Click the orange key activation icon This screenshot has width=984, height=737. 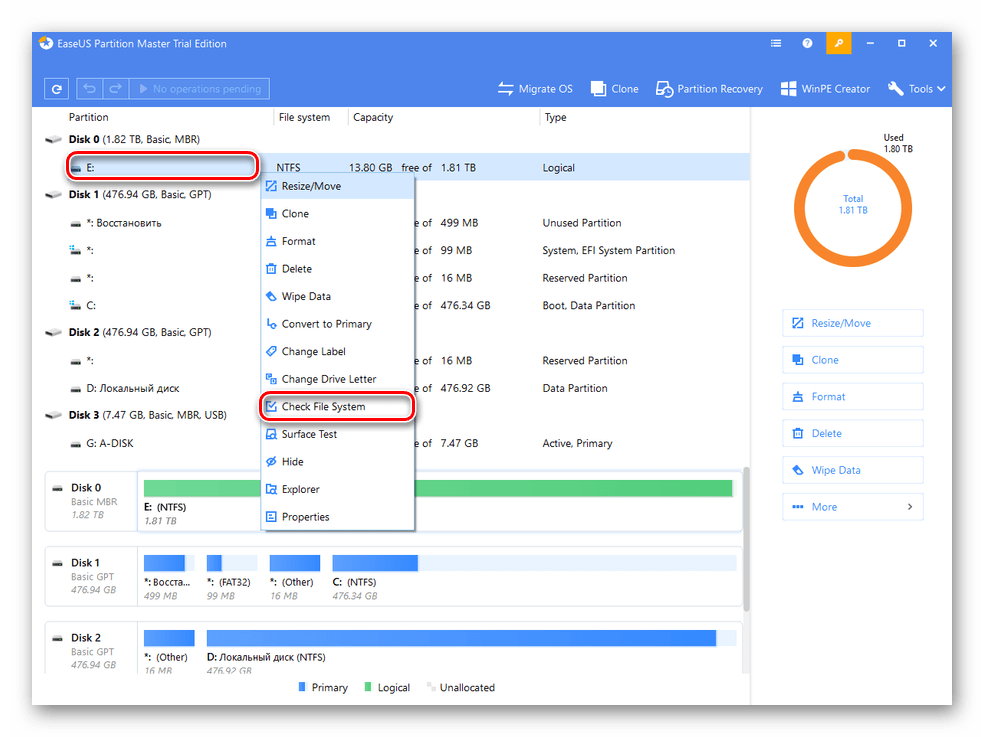click(838, 44)
